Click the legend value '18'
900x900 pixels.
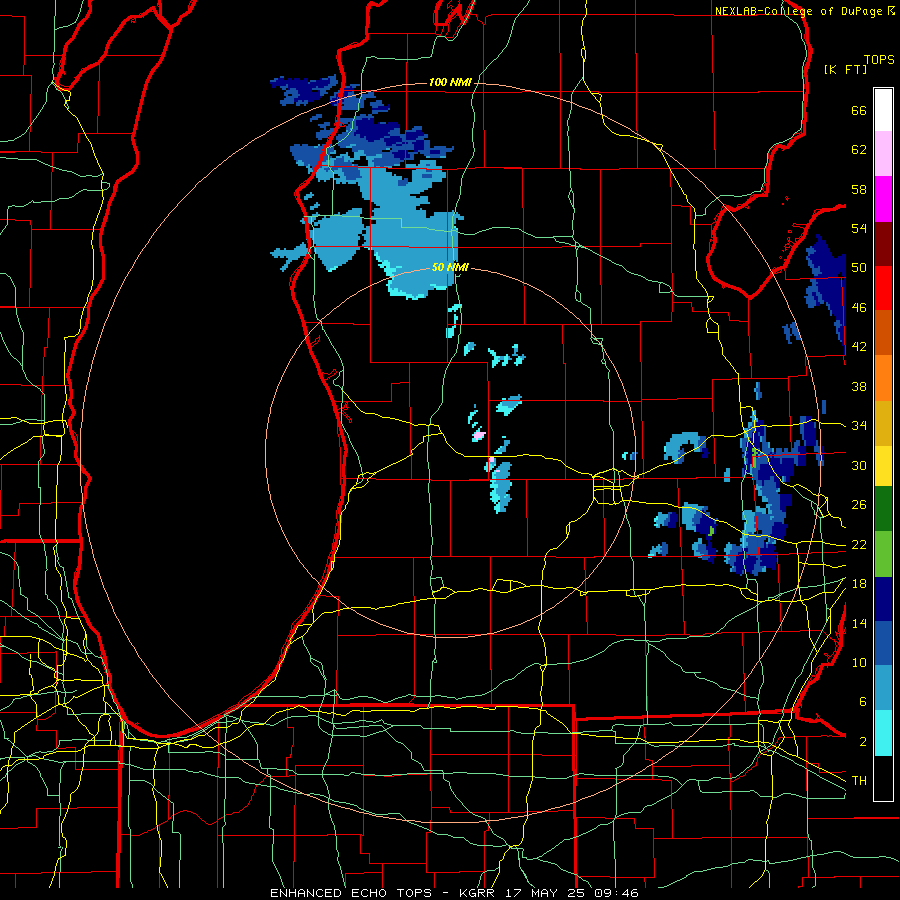(859, 584)
